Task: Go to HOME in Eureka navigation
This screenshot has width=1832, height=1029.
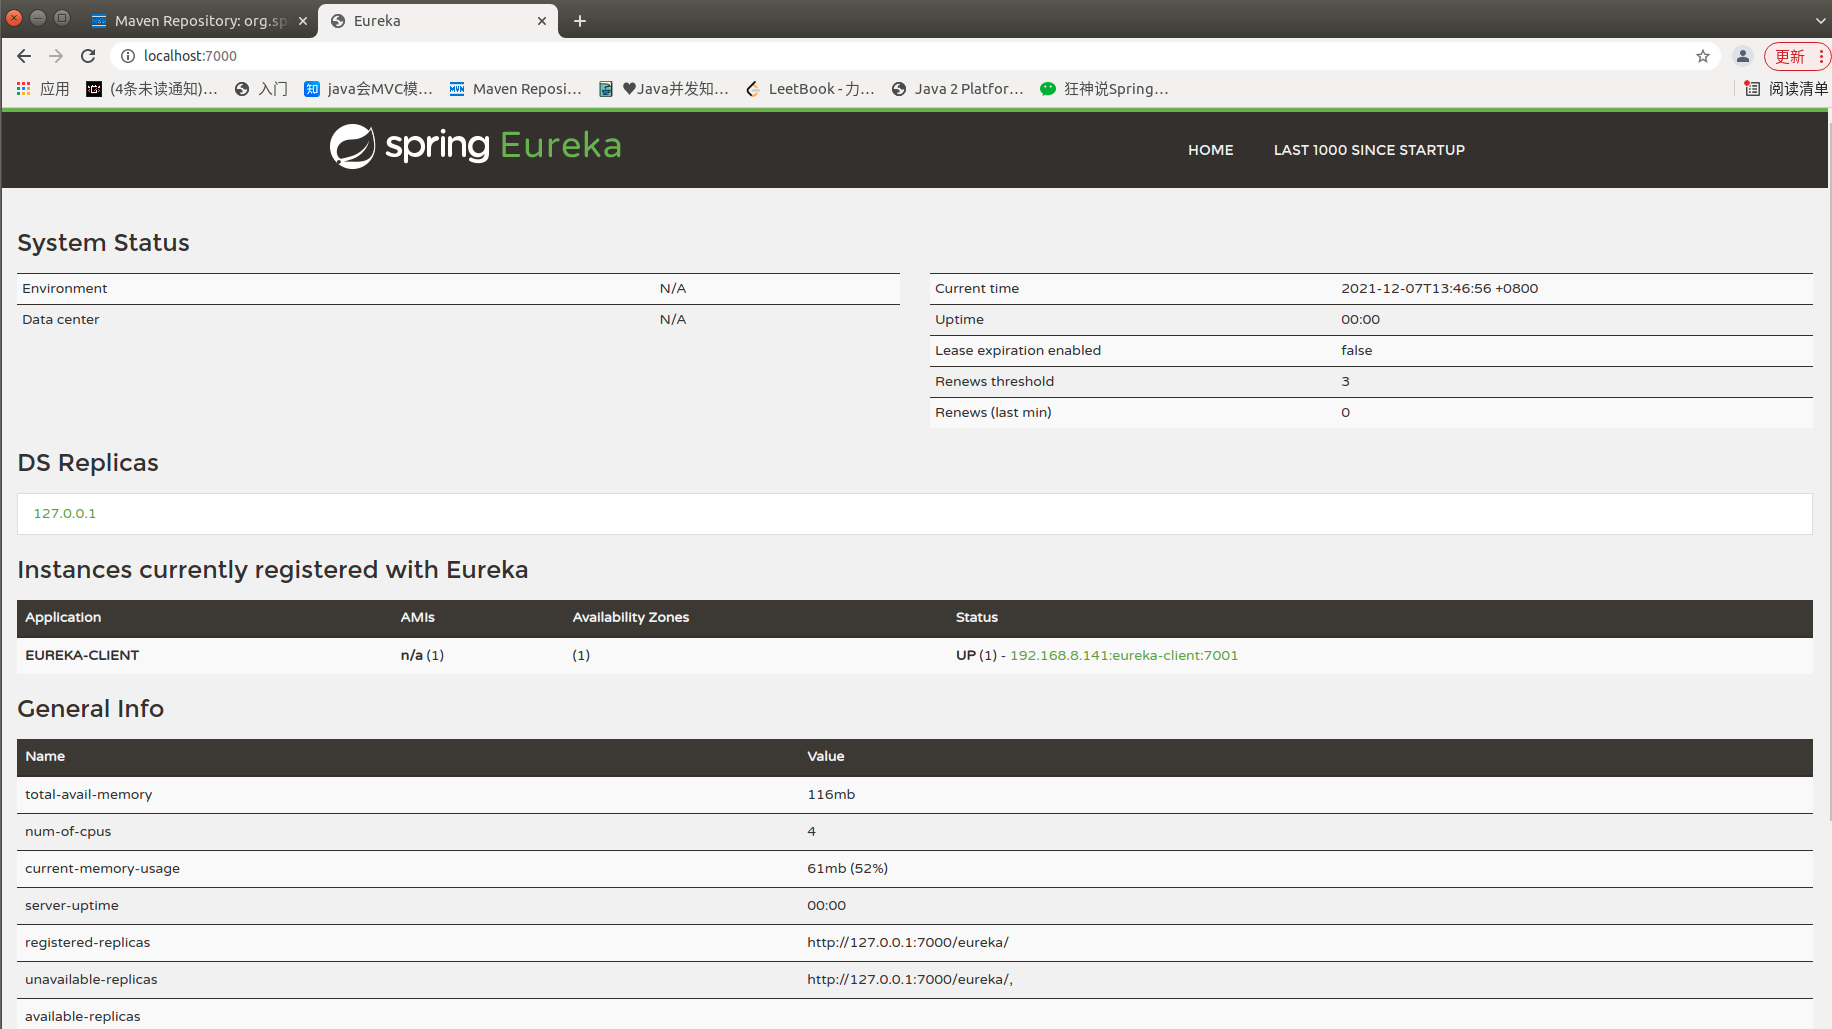Action: (x=1211, y=150)
